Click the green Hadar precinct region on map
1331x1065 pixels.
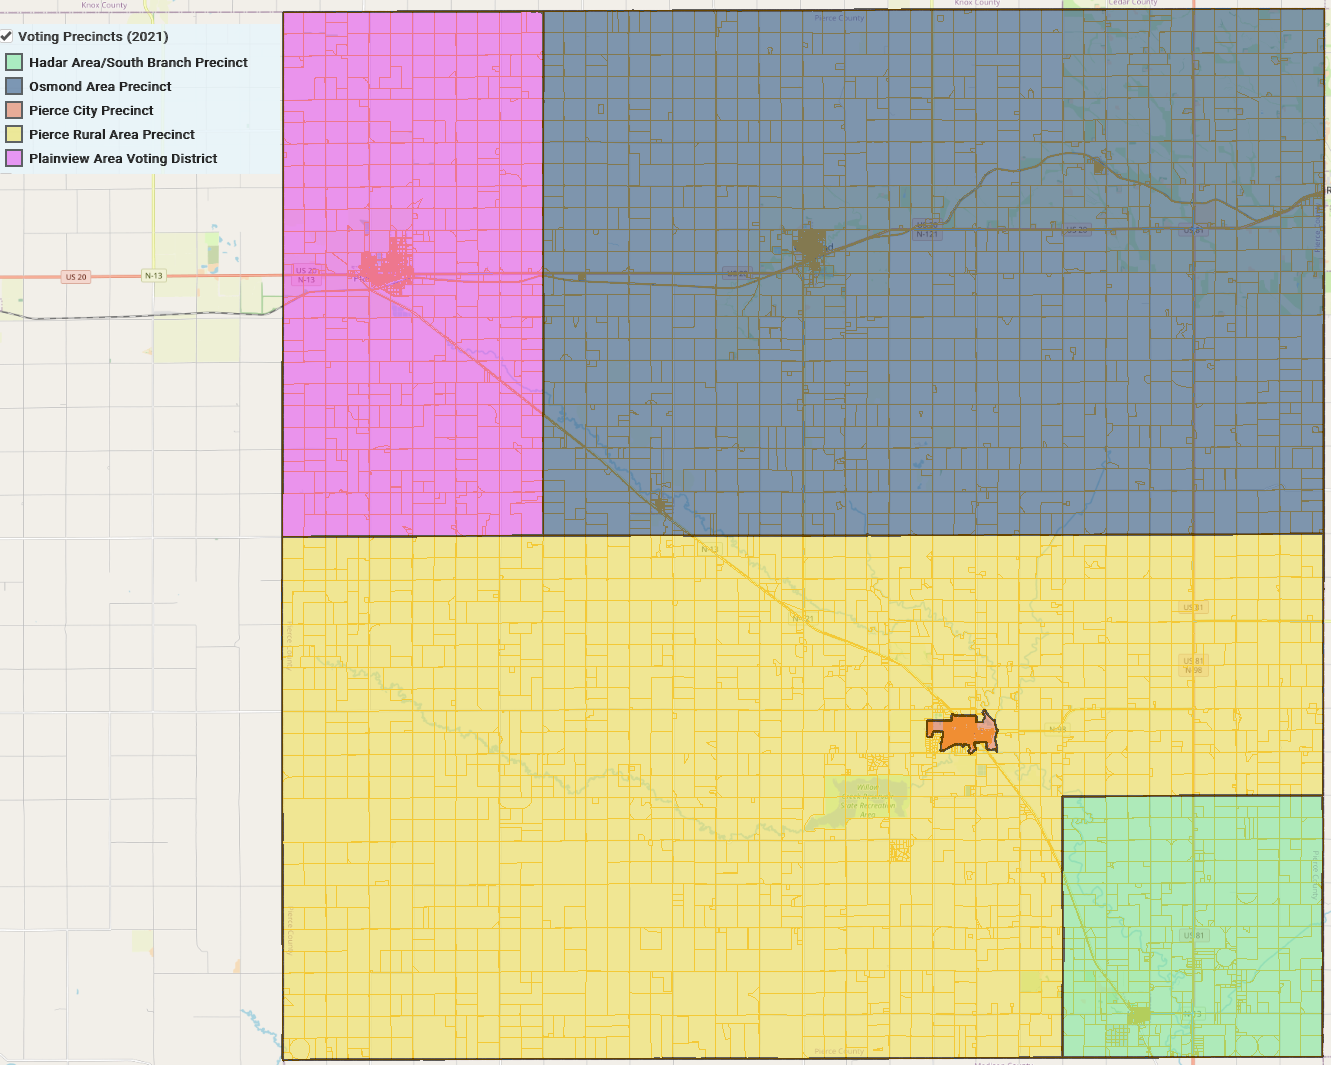pyautogui.click(x=1192, y=925)
